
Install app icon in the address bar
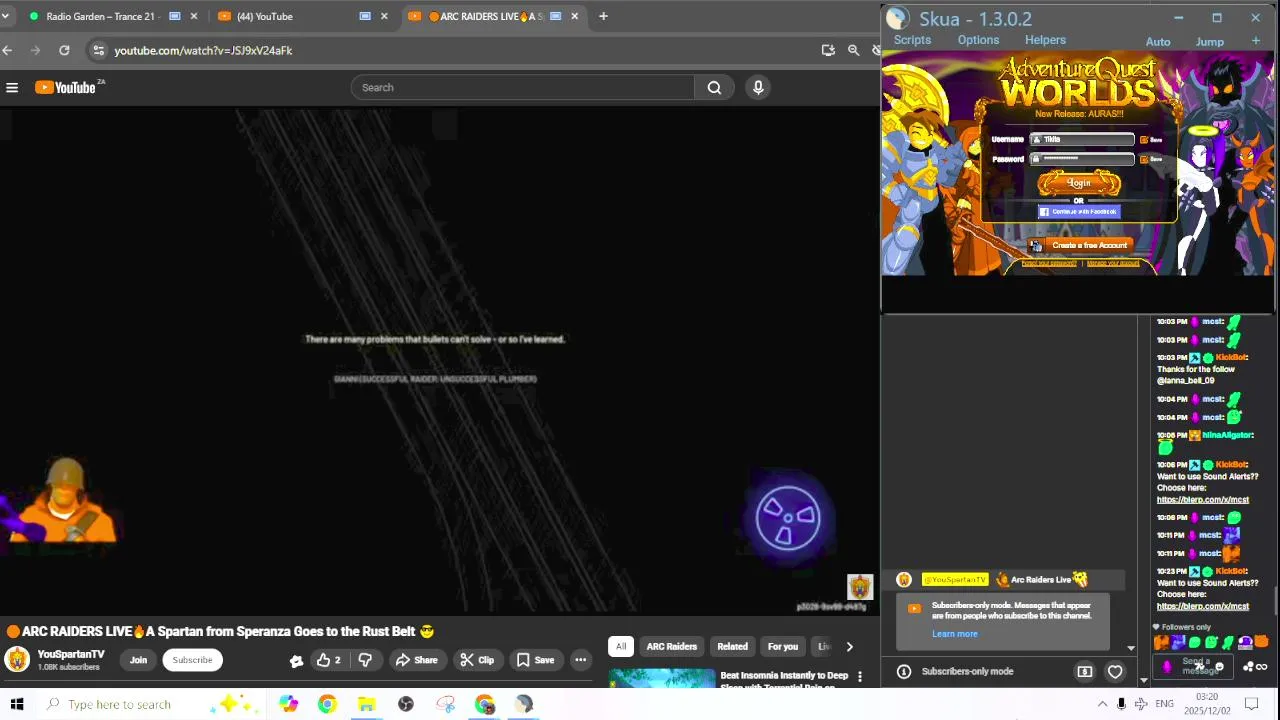[x=828, y=50]
